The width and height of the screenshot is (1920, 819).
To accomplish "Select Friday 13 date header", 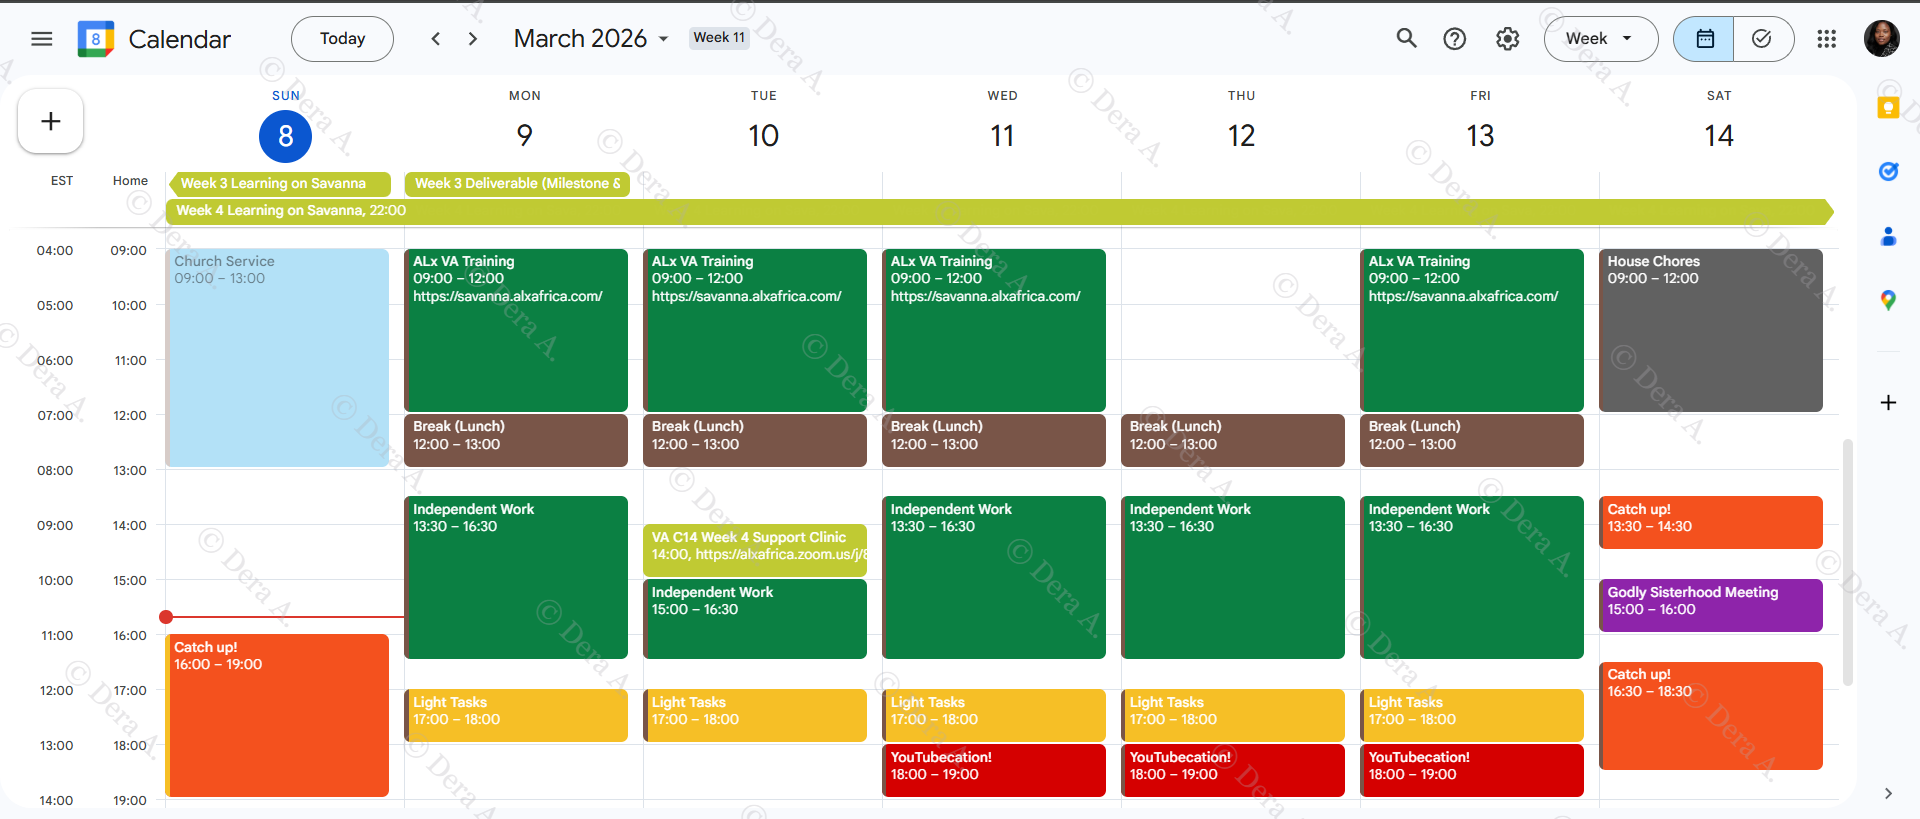I will pyautogui.click(x=1480, y=136).
